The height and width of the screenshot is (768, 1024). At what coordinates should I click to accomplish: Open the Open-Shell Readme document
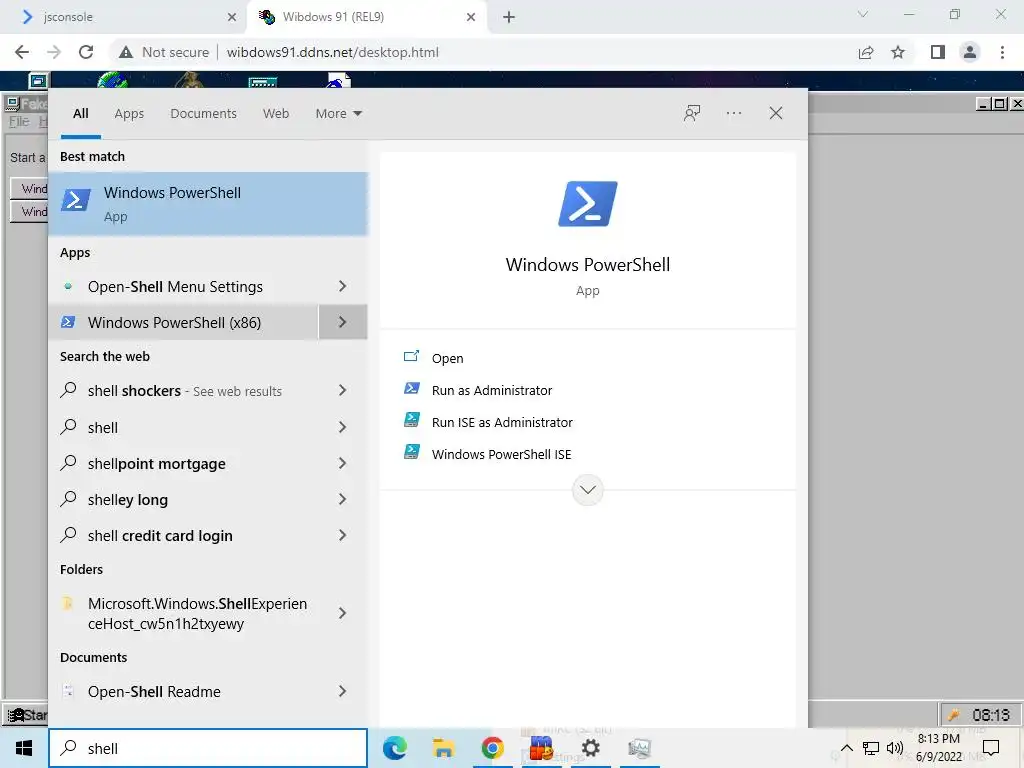click(184, 691)
